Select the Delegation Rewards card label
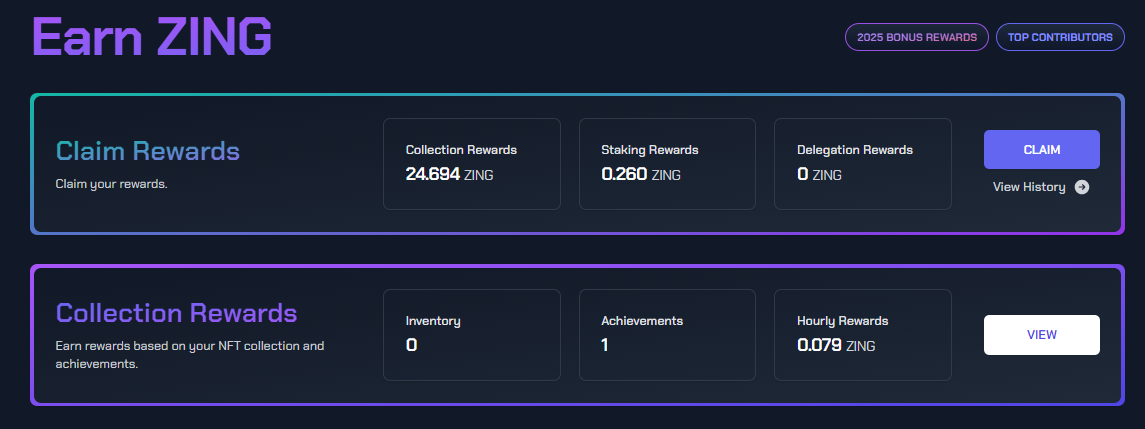 [854, 150]
